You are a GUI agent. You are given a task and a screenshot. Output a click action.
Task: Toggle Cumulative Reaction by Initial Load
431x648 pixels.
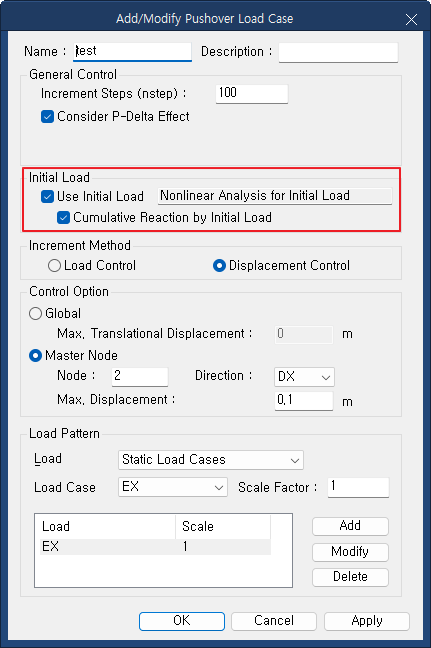(x=63, y=217)
